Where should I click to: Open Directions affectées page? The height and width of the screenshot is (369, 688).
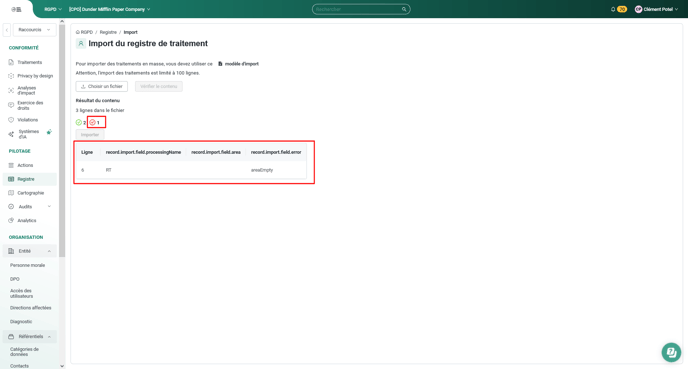coord(31,308)
